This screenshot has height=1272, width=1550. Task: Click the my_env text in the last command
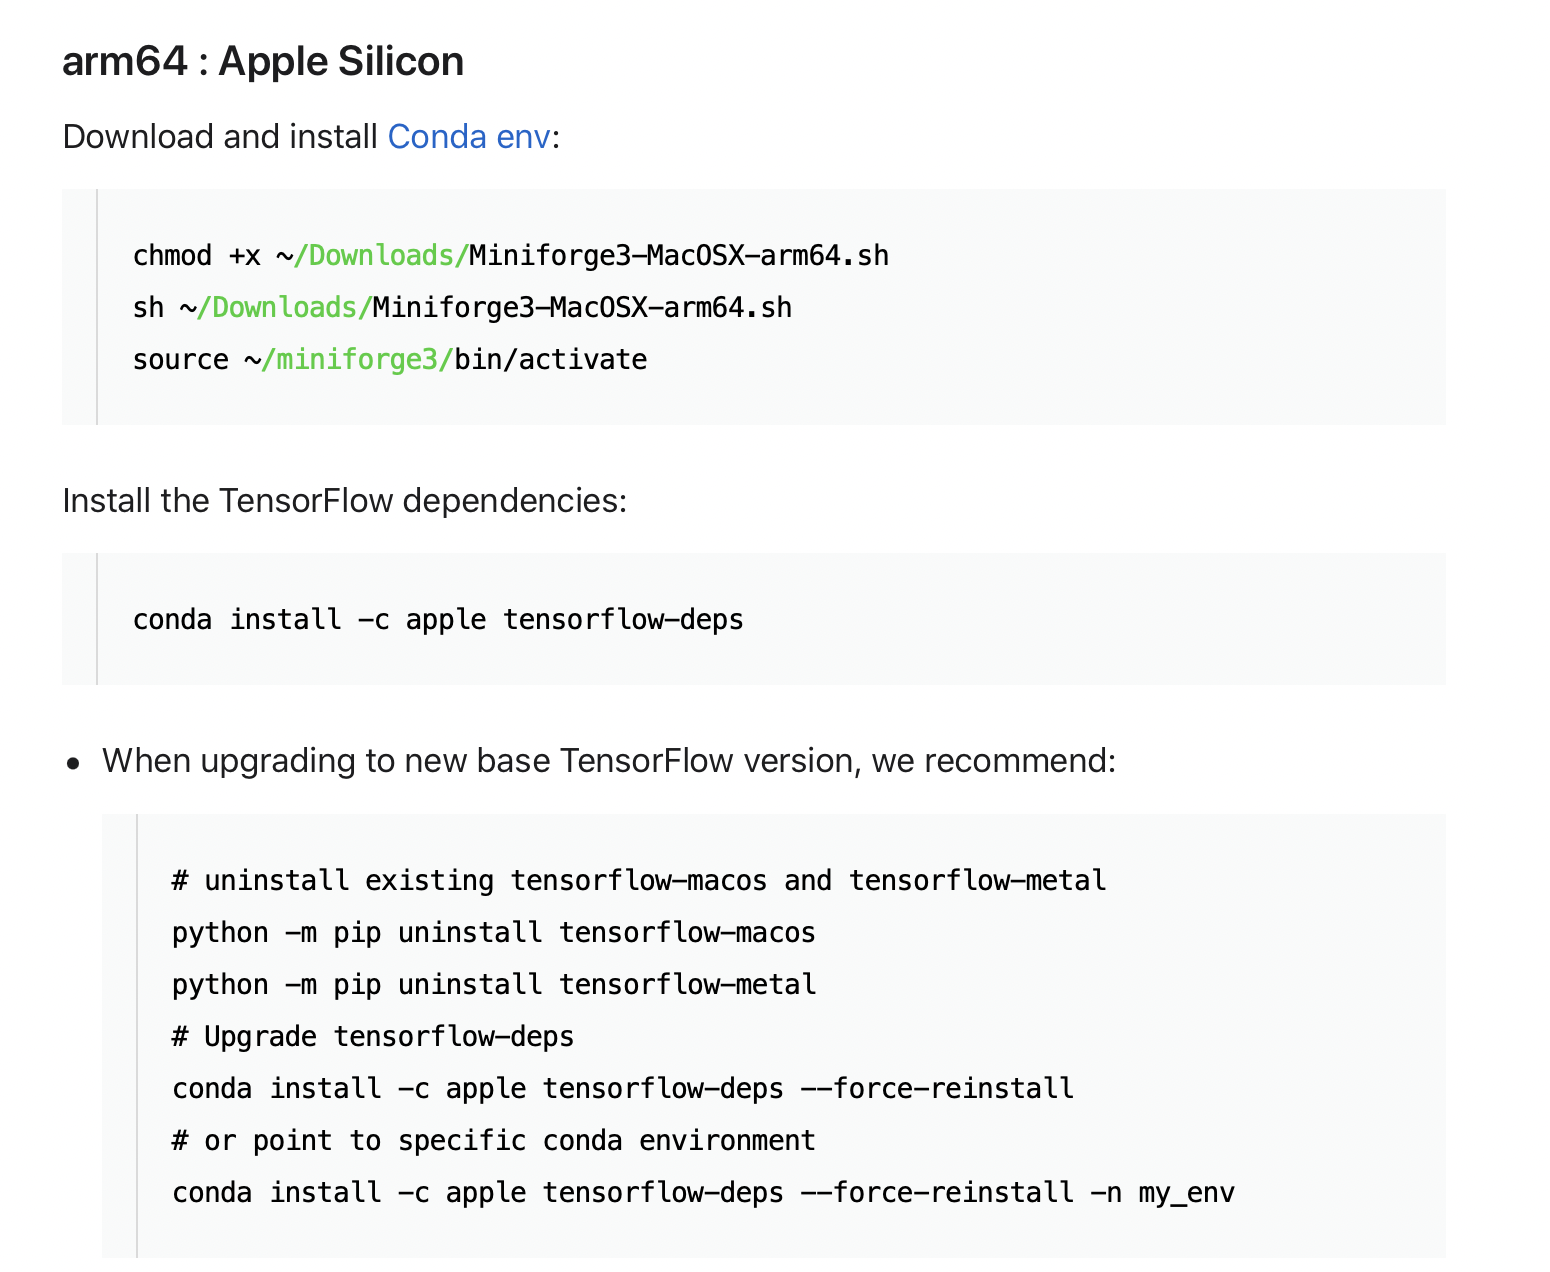1187,1194
